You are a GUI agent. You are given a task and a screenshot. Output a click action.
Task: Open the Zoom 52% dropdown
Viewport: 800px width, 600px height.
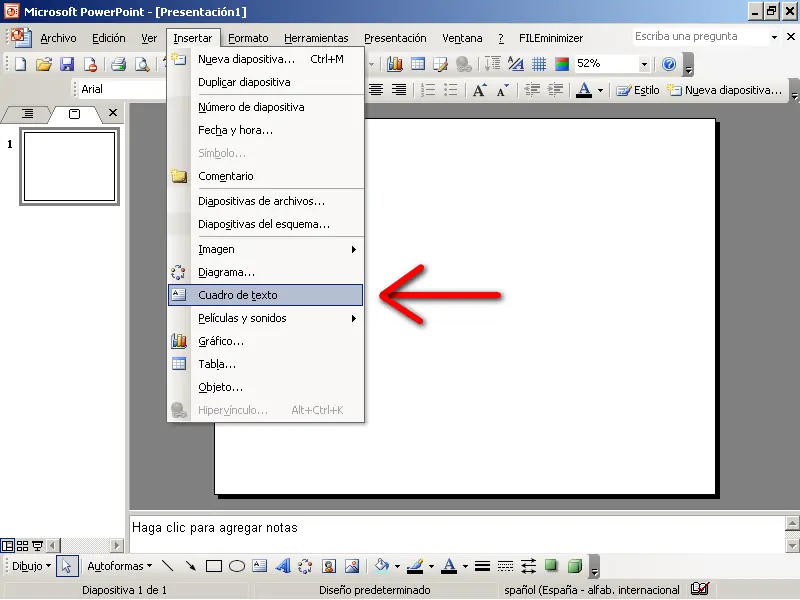644,64
